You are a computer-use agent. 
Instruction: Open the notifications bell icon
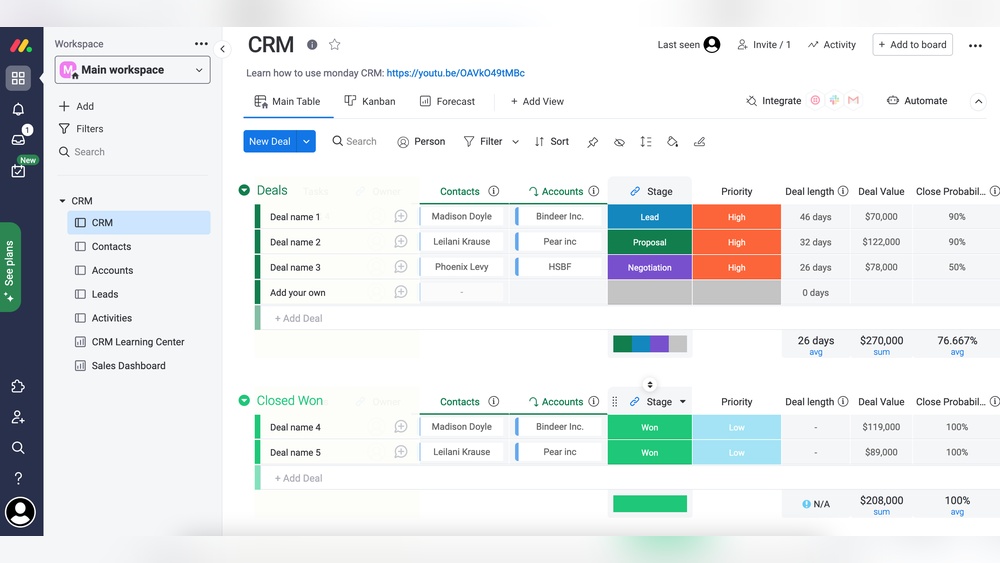[x=18, y=109]
